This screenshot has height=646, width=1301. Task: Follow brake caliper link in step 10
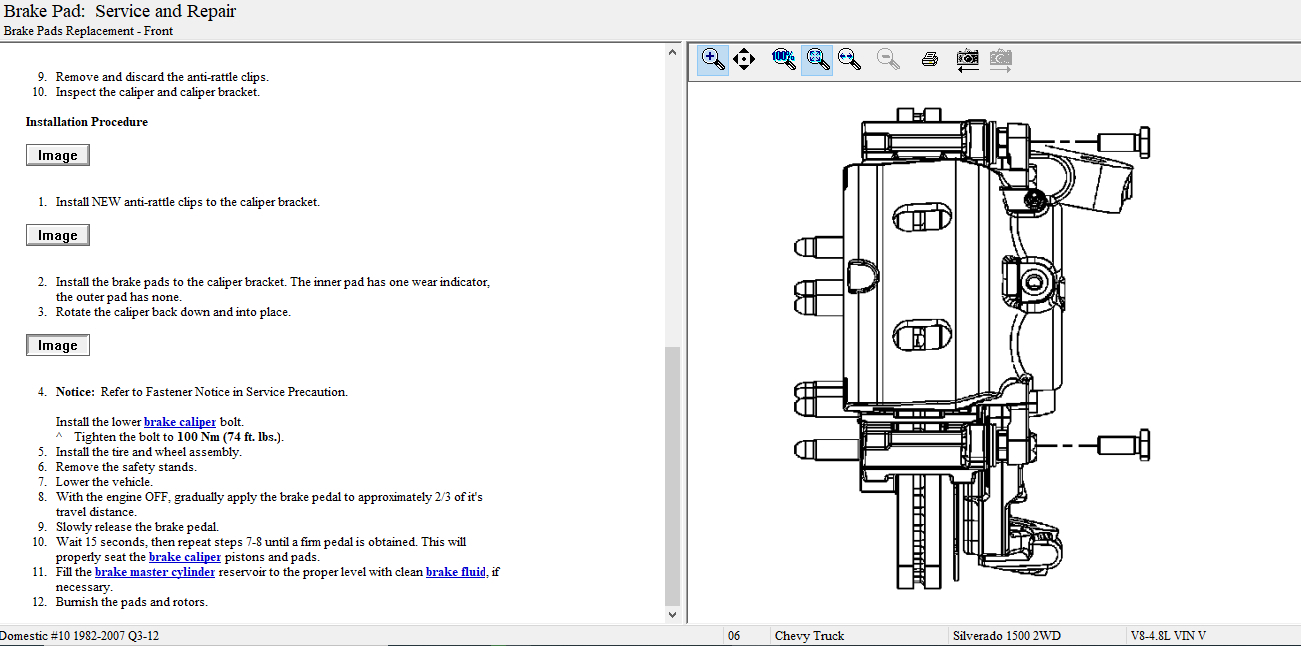point(185,557)
